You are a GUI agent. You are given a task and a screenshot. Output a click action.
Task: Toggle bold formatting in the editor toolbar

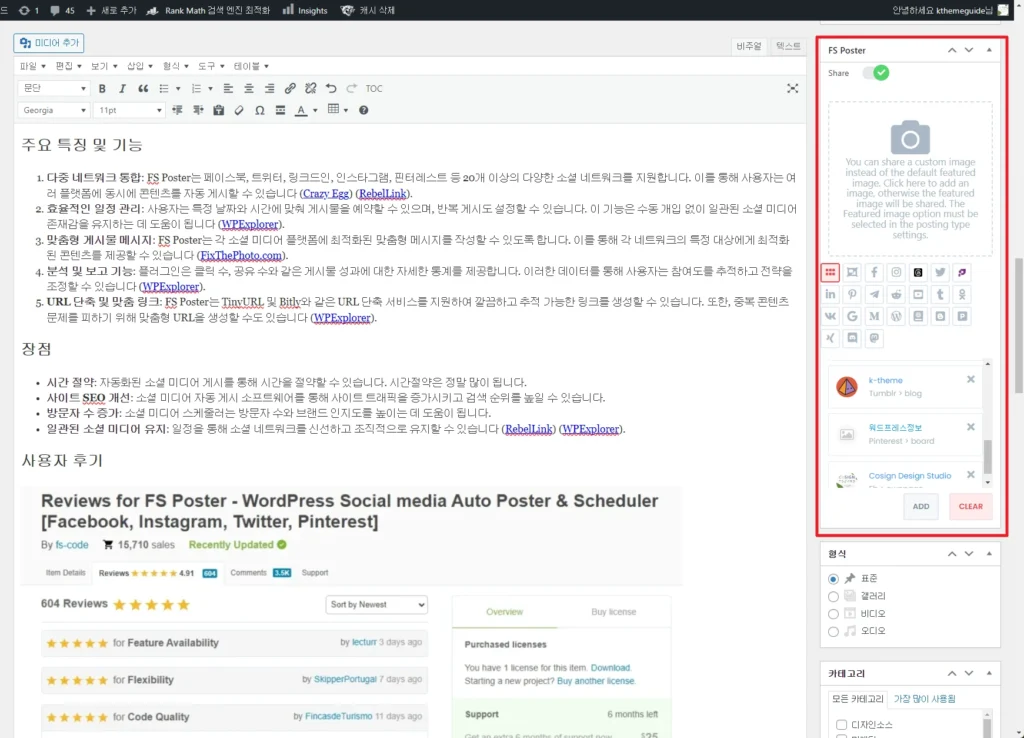pos(102,88)
